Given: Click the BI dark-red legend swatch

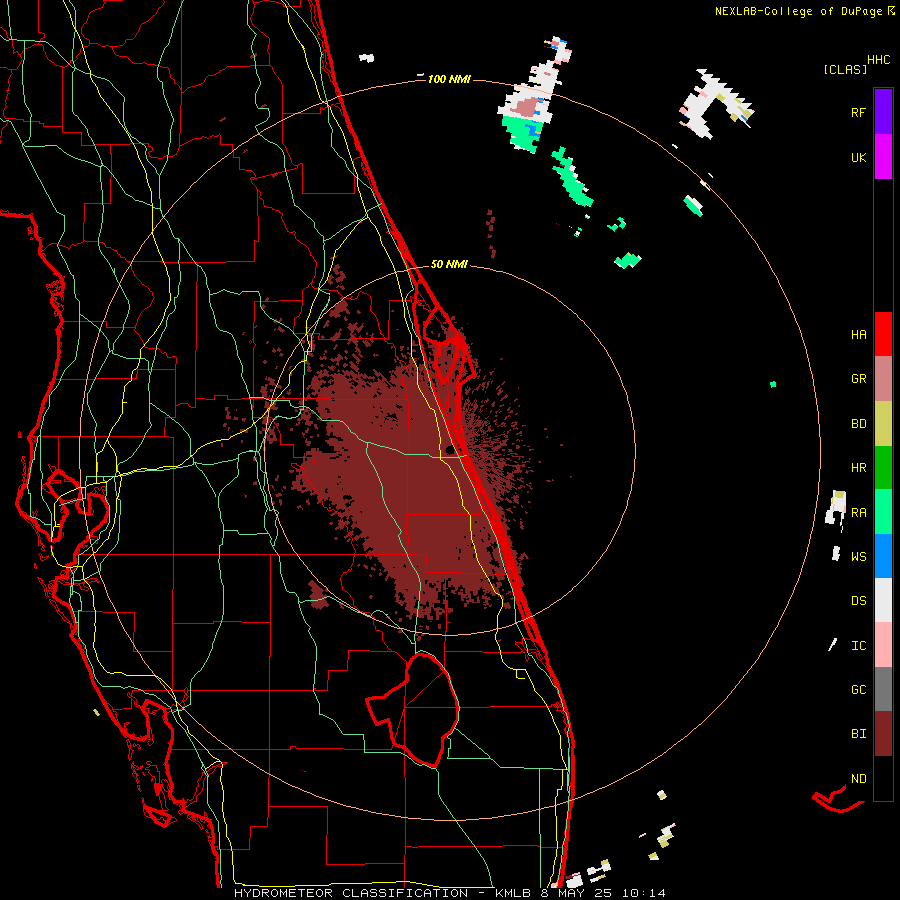Looking at the screenshot, I should coord(883,734).
